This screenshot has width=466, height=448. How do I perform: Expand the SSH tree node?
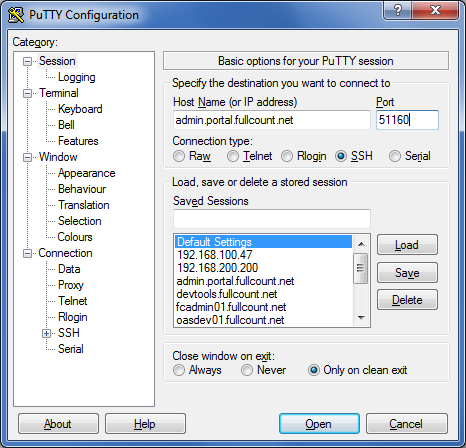point(47,333)
